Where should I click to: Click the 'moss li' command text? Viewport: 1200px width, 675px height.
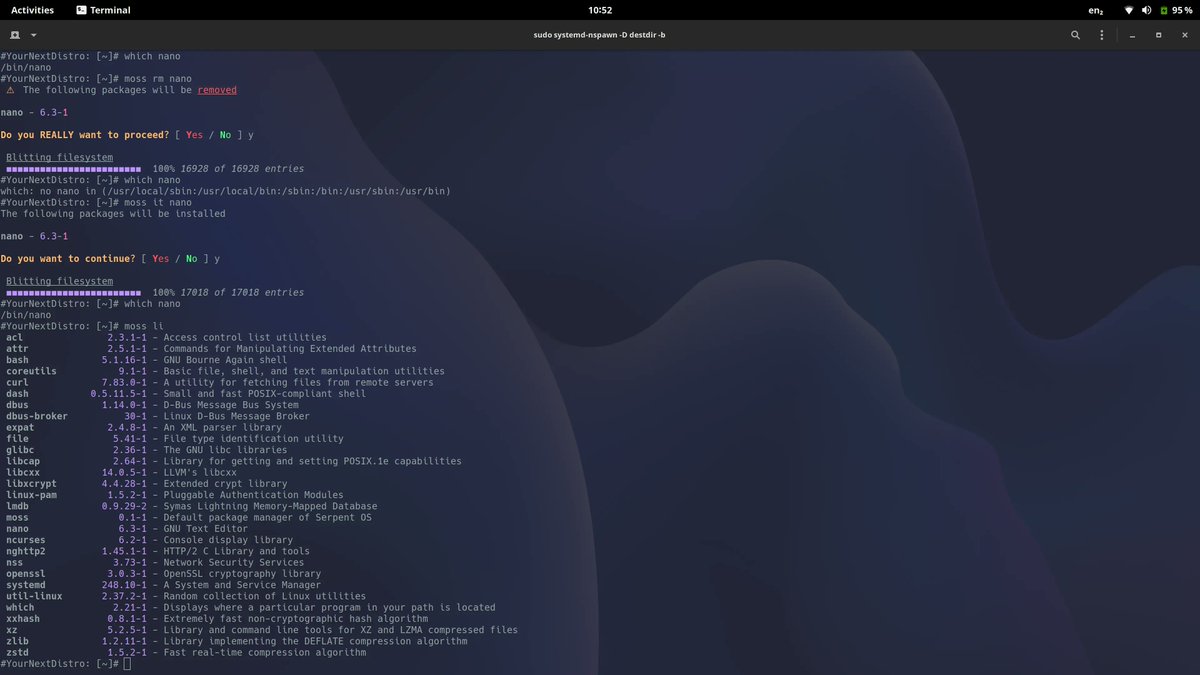point(144,326)
